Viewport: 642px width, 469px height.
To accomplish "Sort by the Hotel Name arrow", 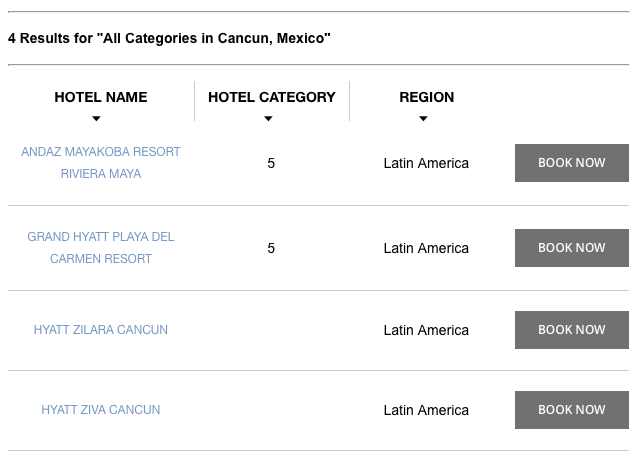I will 96,119.
